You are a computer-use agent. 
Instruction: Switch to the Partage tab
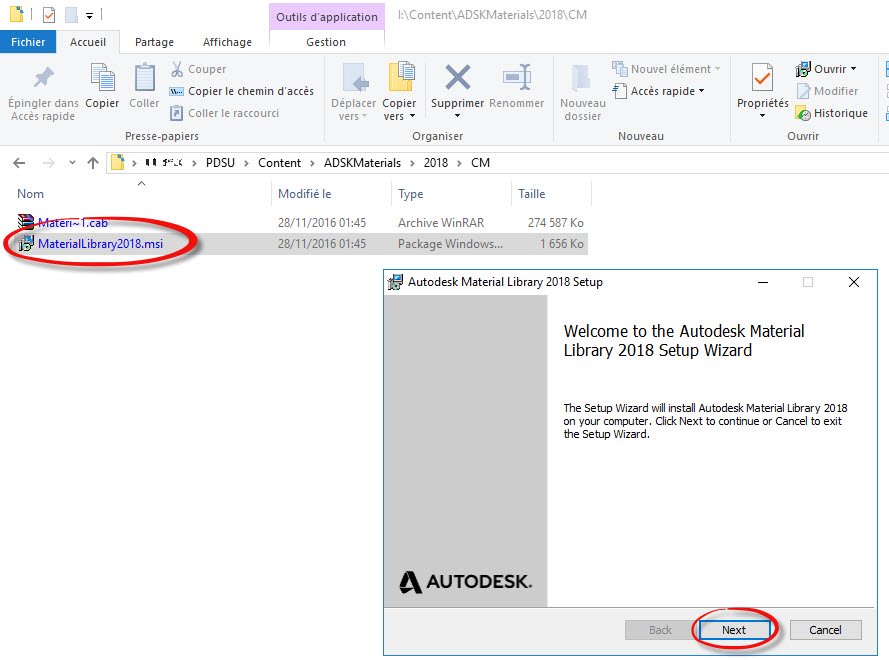(154, 42)
